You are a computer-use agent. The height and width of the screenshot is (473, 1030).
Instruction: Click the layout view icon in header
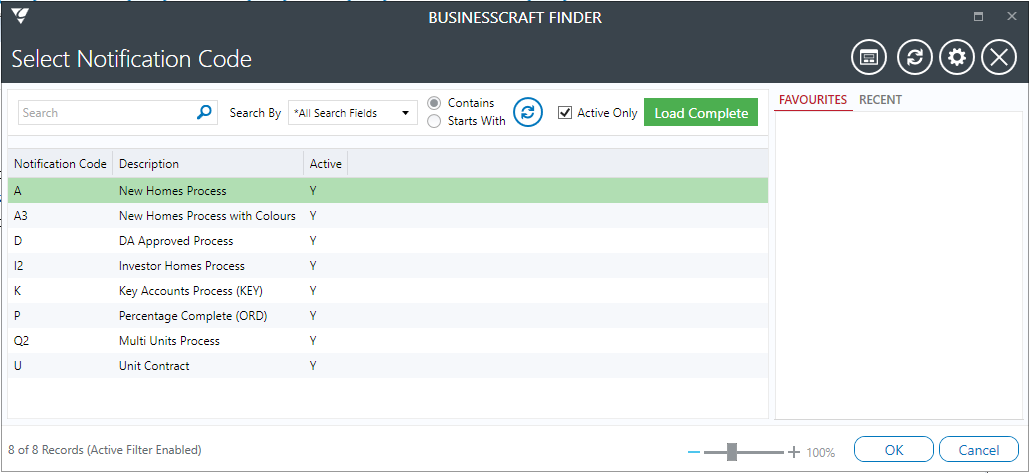tap(868, 58)
